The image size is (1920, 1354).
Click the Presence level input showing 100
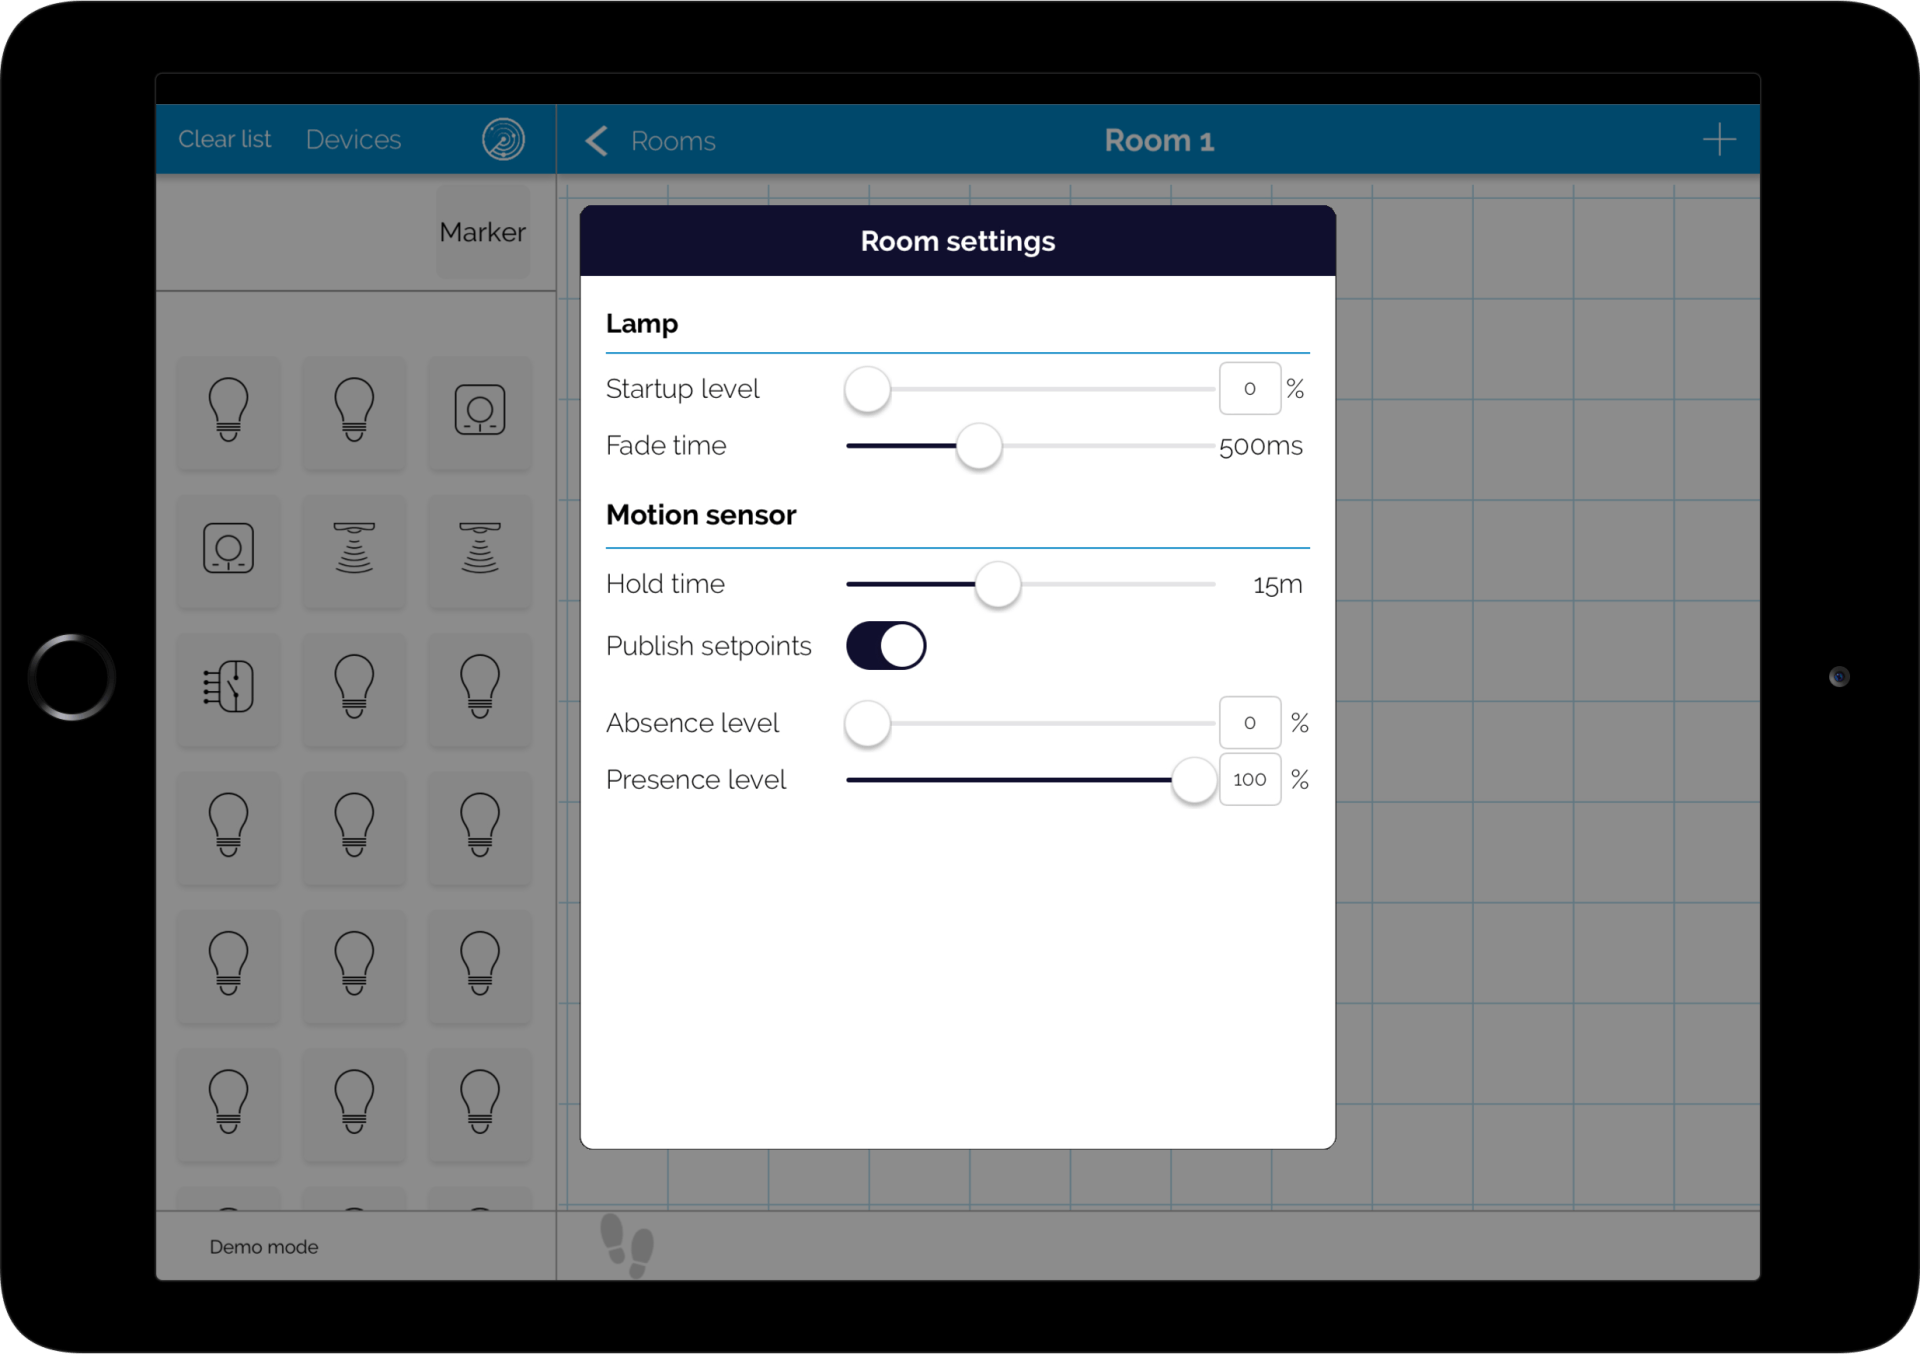(1250, 779)
